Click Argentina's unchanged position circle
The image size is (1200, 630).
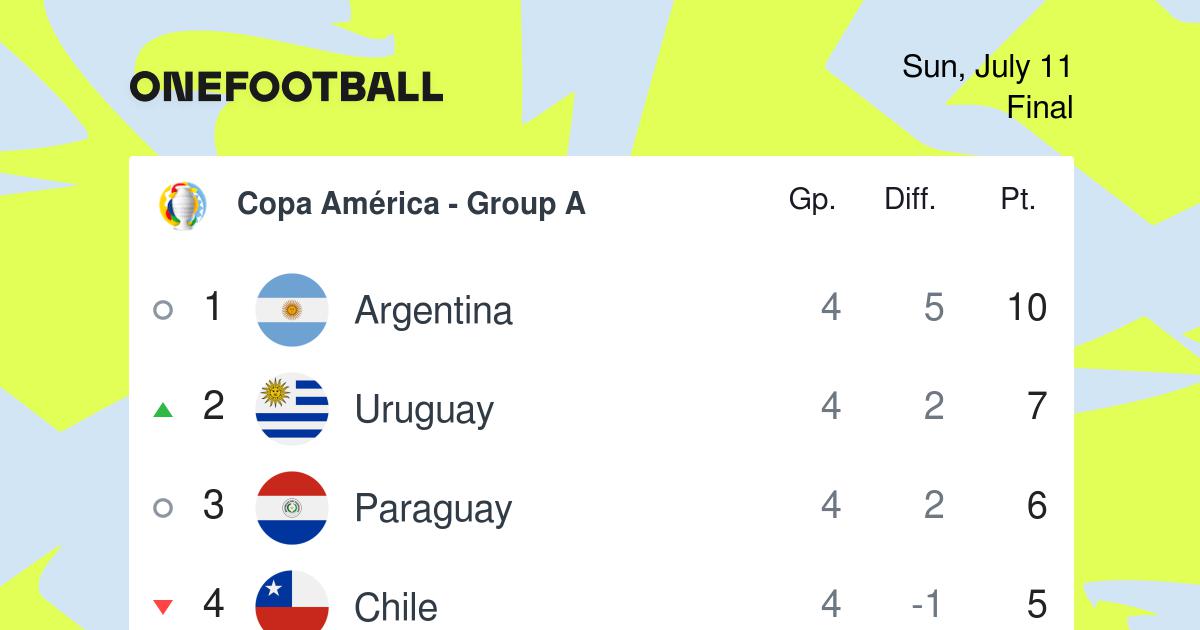coord(163,310)
